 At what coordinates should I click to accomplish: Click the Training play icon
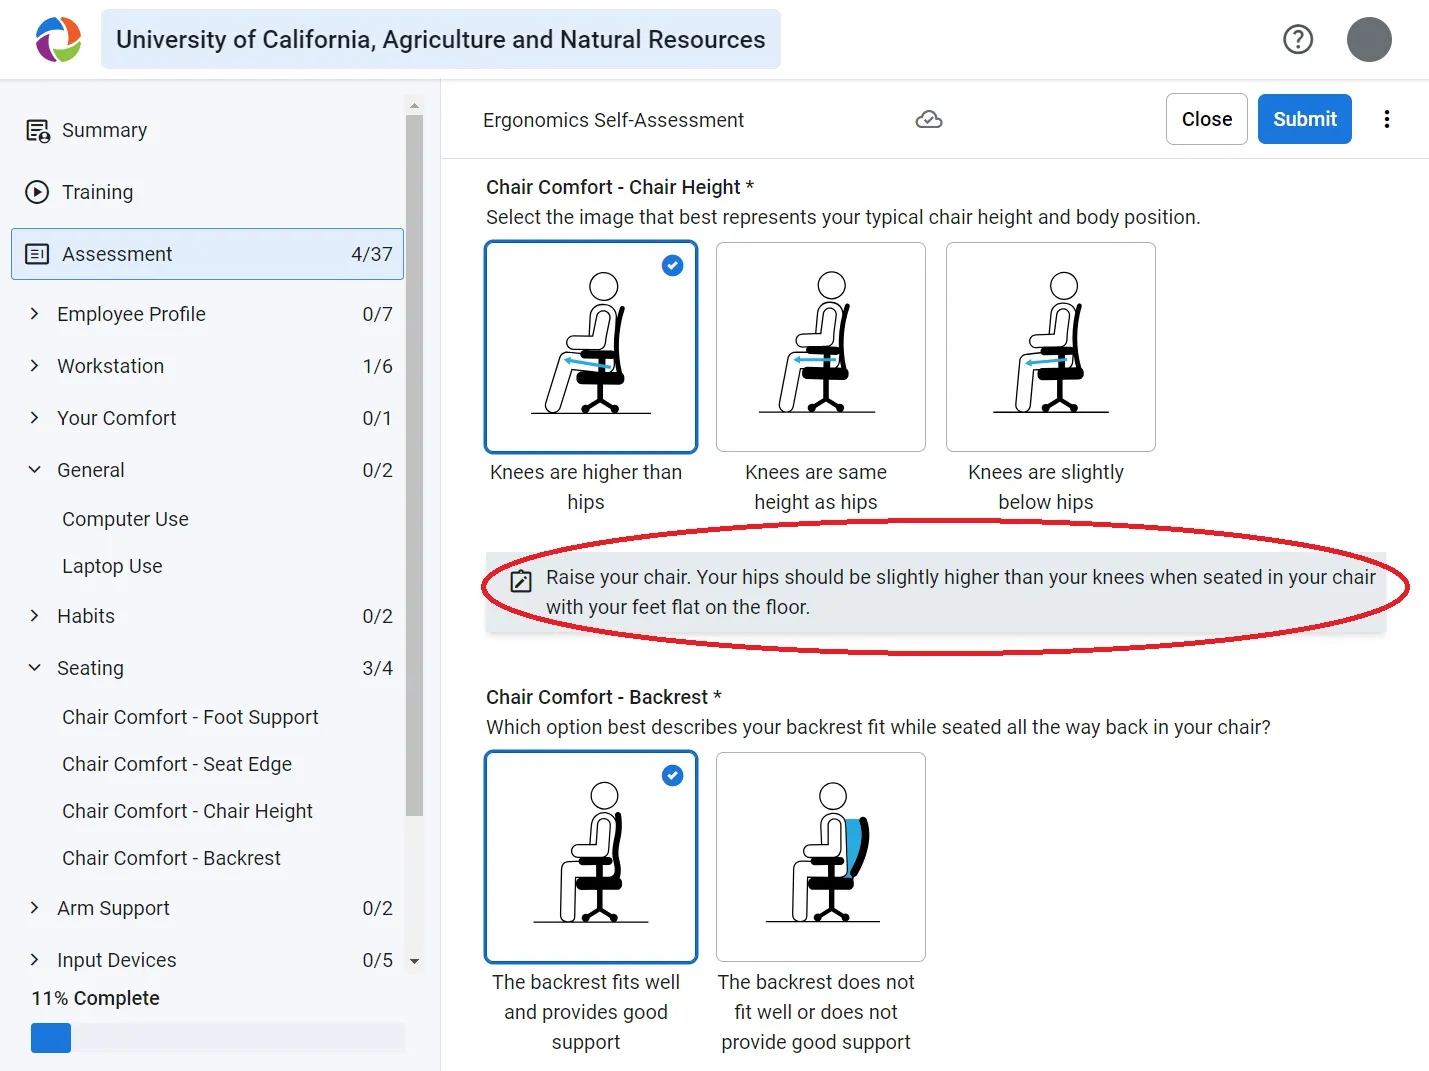[x=37, y=192]
